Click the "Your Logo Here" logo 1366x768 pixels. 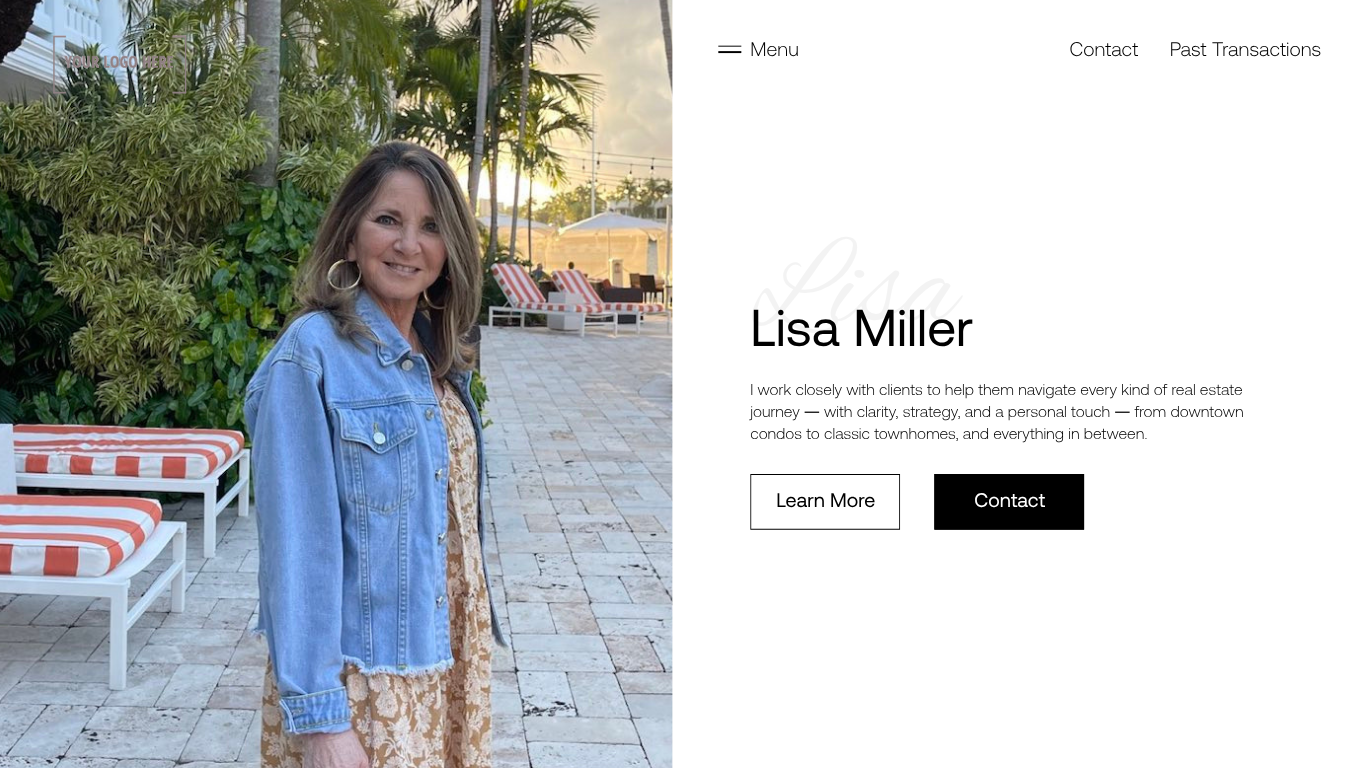click(x=117, y=61)
